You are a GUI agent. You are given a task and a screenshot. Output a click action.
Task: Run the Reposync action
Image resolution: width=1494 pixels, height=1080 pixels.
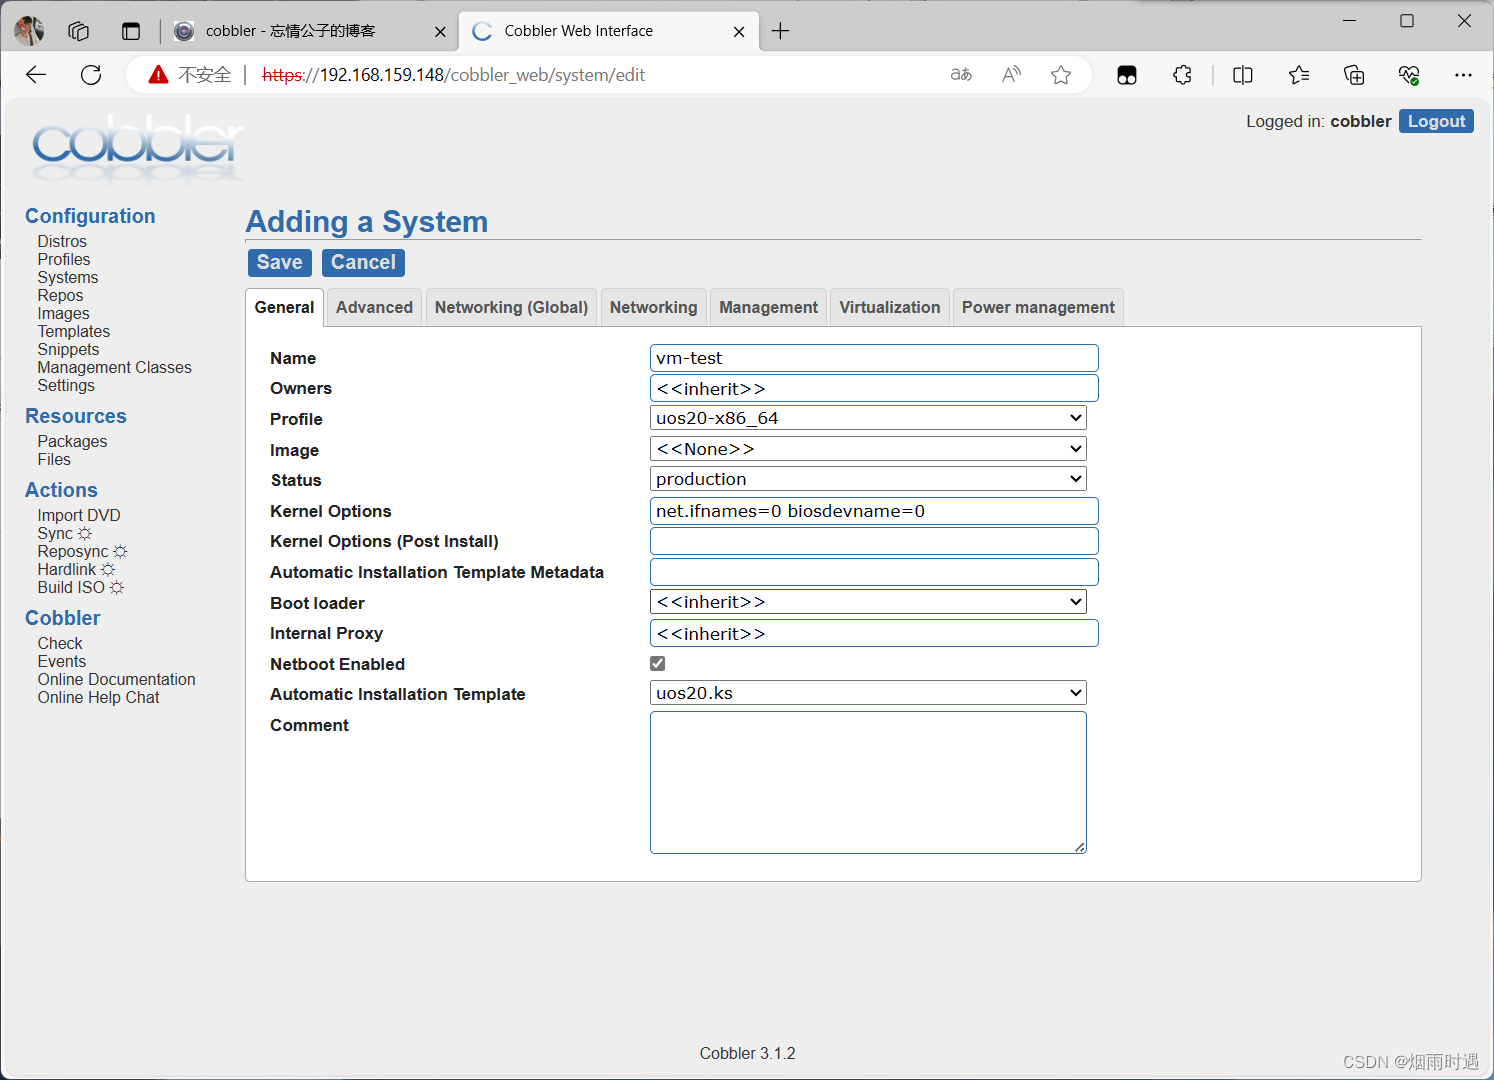(82, 551)
